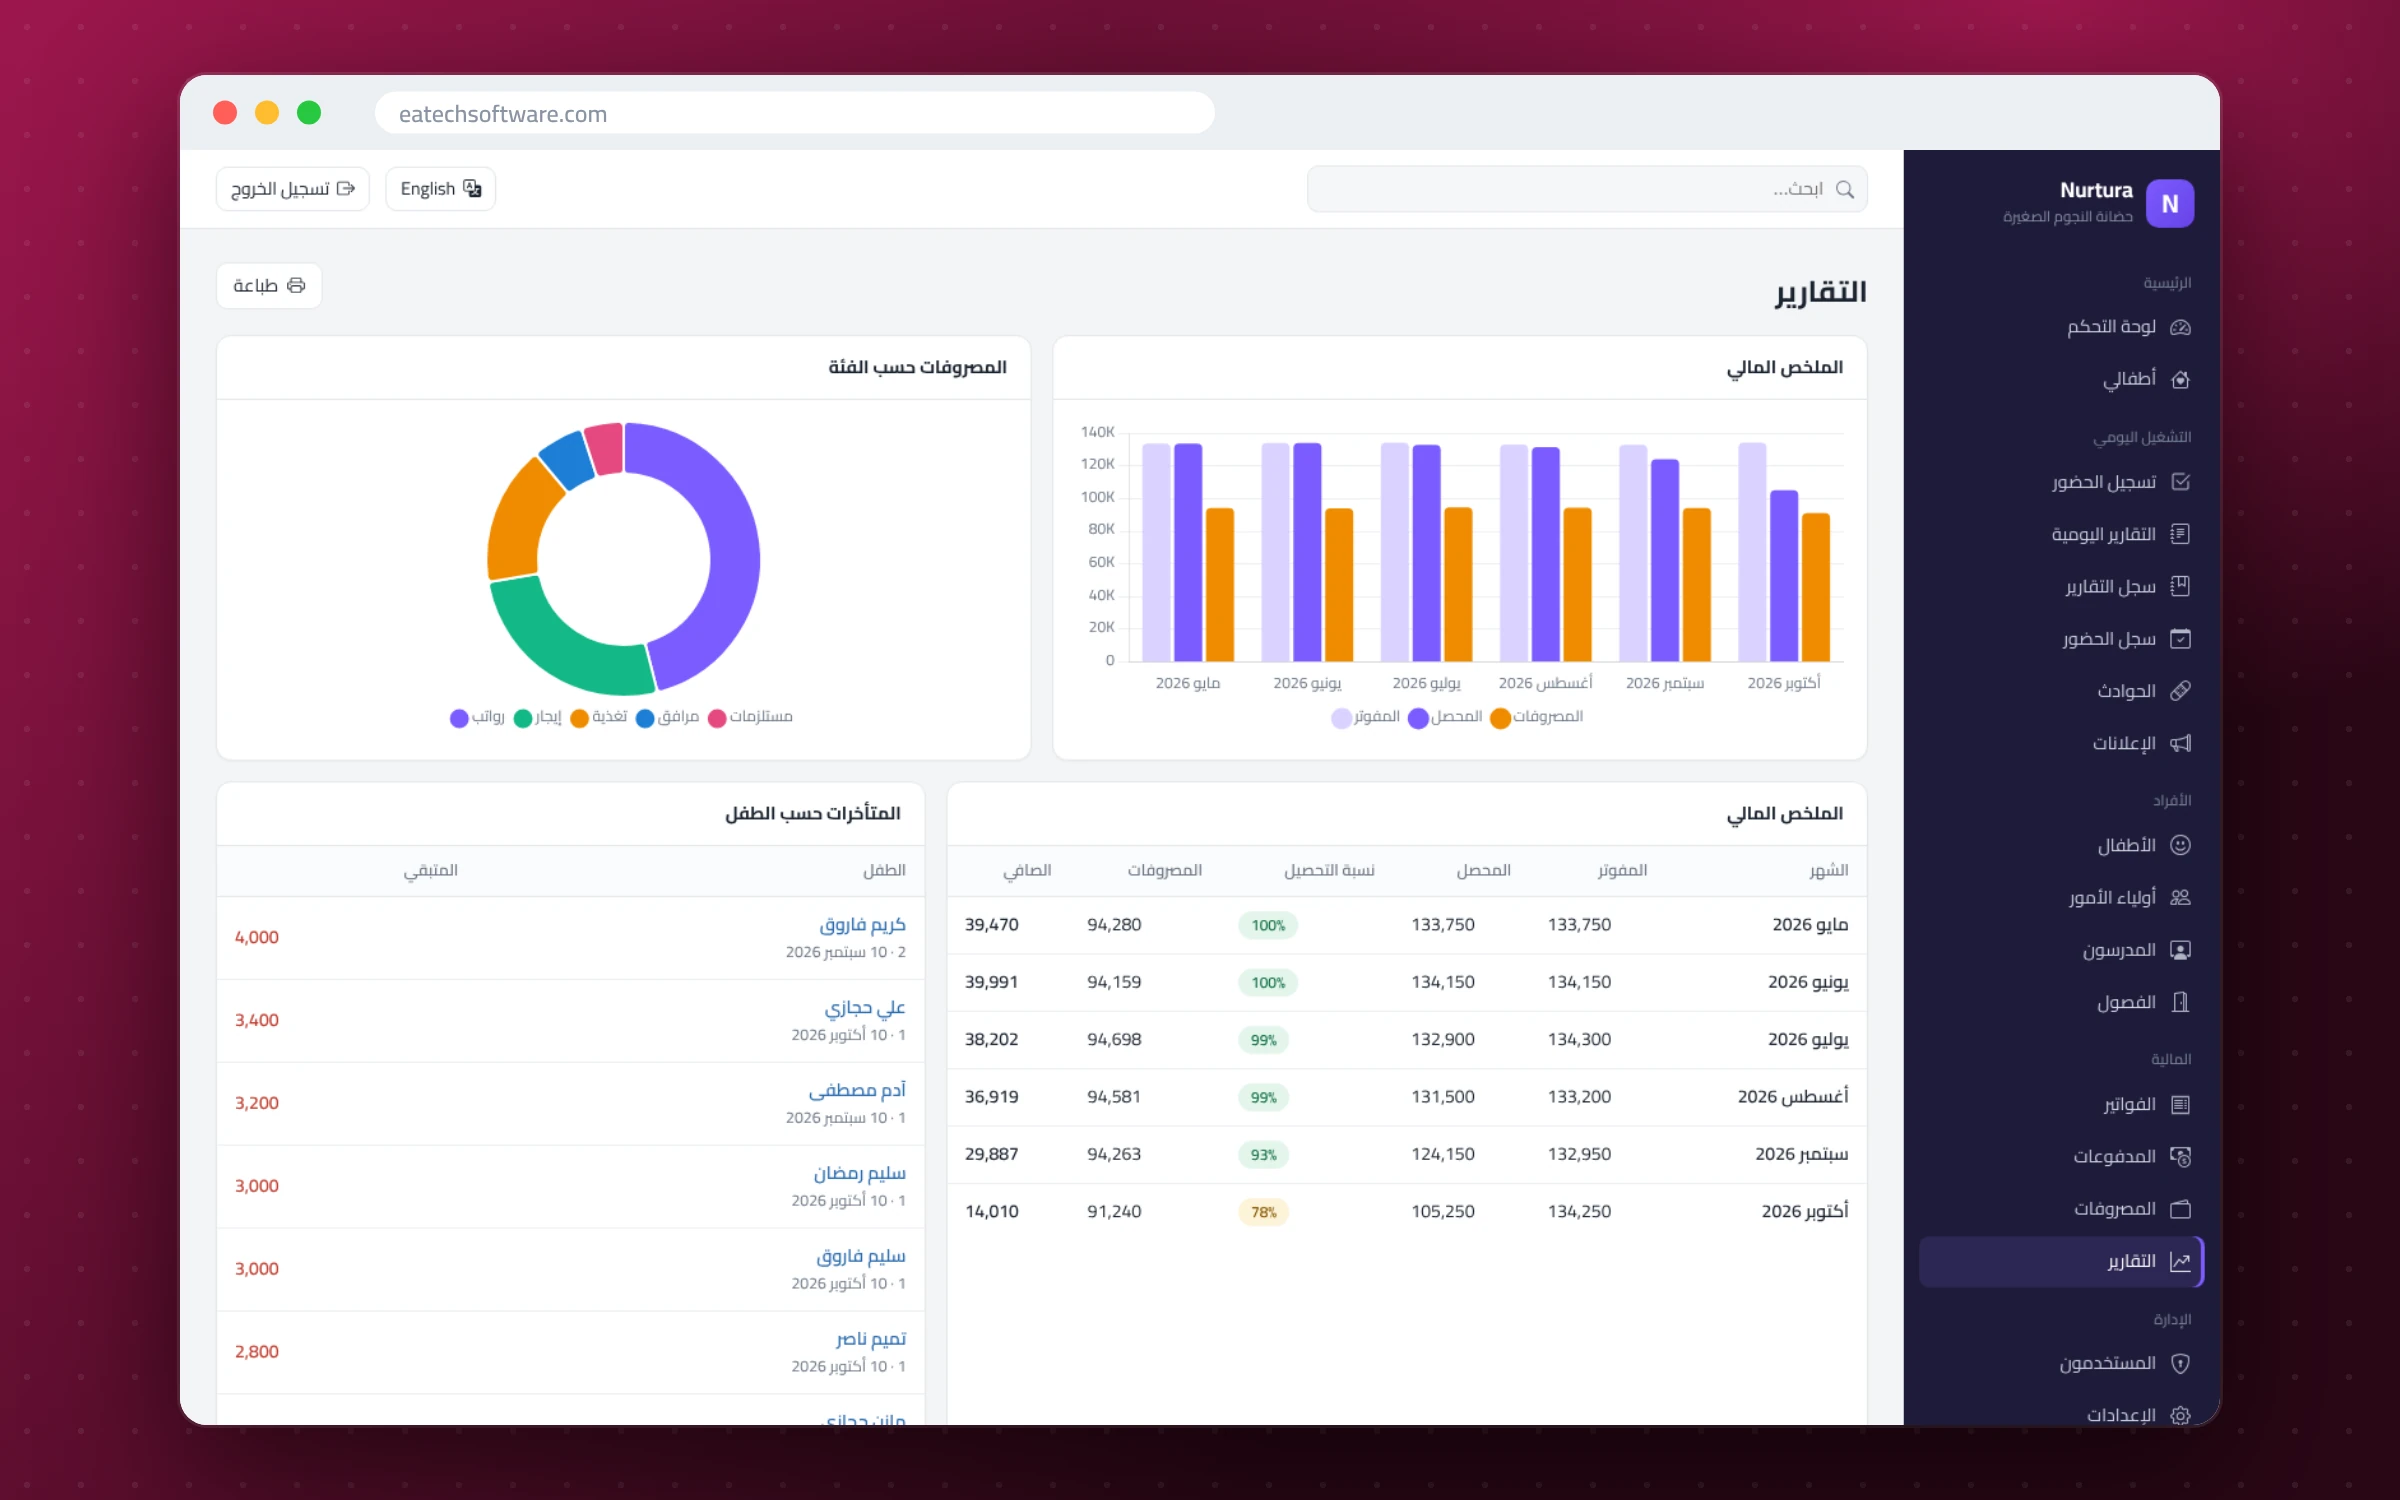Toggle the المصروفات orange legend swatch
2400x1500 pixels.
click(x=1500, y=718)
